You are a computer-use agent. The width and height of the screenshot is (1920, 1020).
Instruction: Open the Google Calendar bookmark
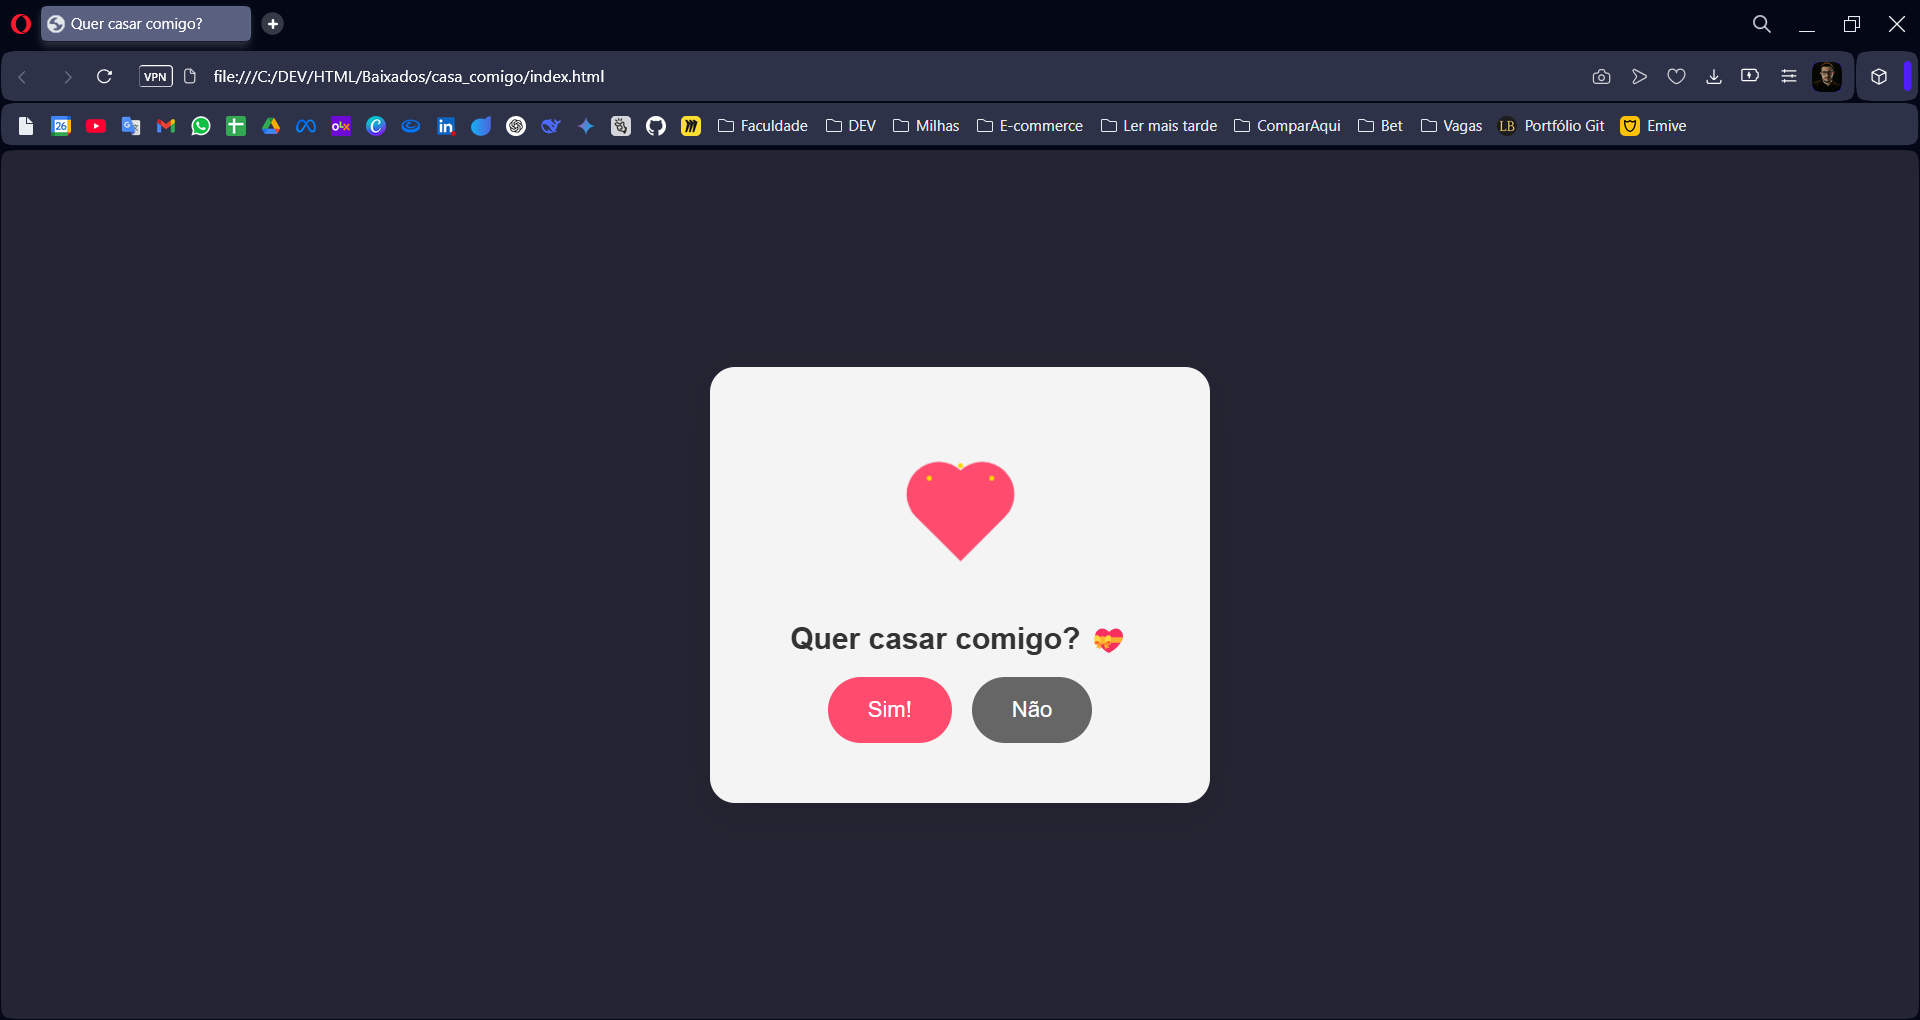pos(61,126)
